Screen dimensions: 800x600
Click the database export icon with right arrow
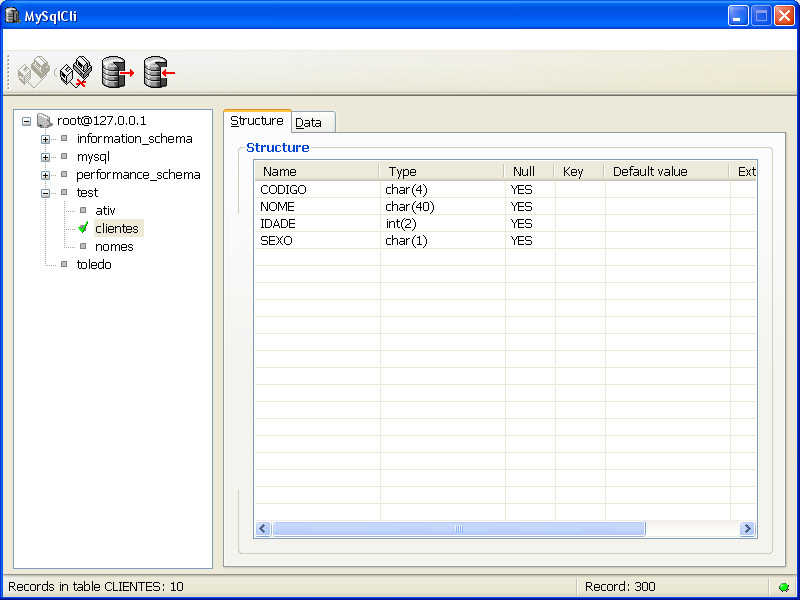[117, 72]
